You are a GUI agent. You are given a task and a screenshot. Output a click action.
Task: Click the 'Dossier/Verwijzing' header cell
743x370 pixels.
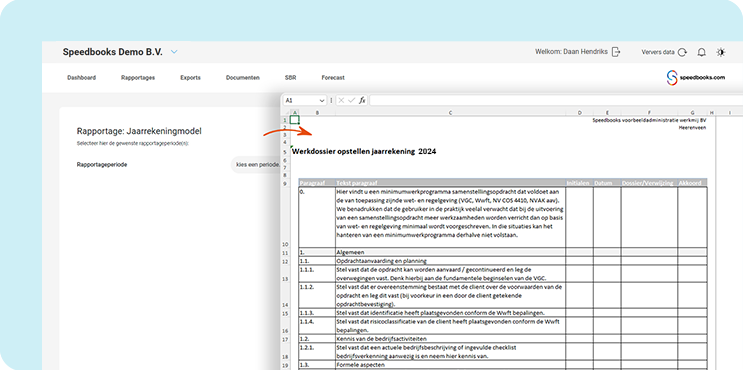649,183
